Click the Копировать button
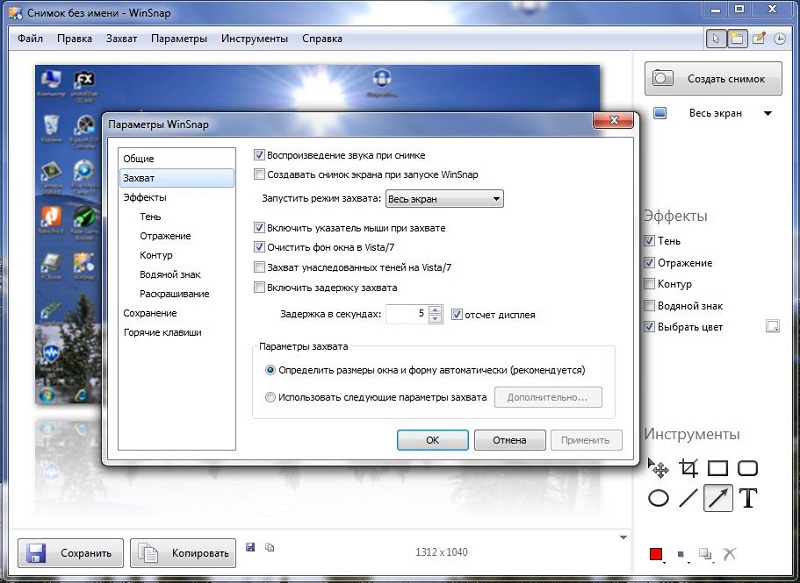The height and width of the screenshot is (583, 800). point(183,553)
